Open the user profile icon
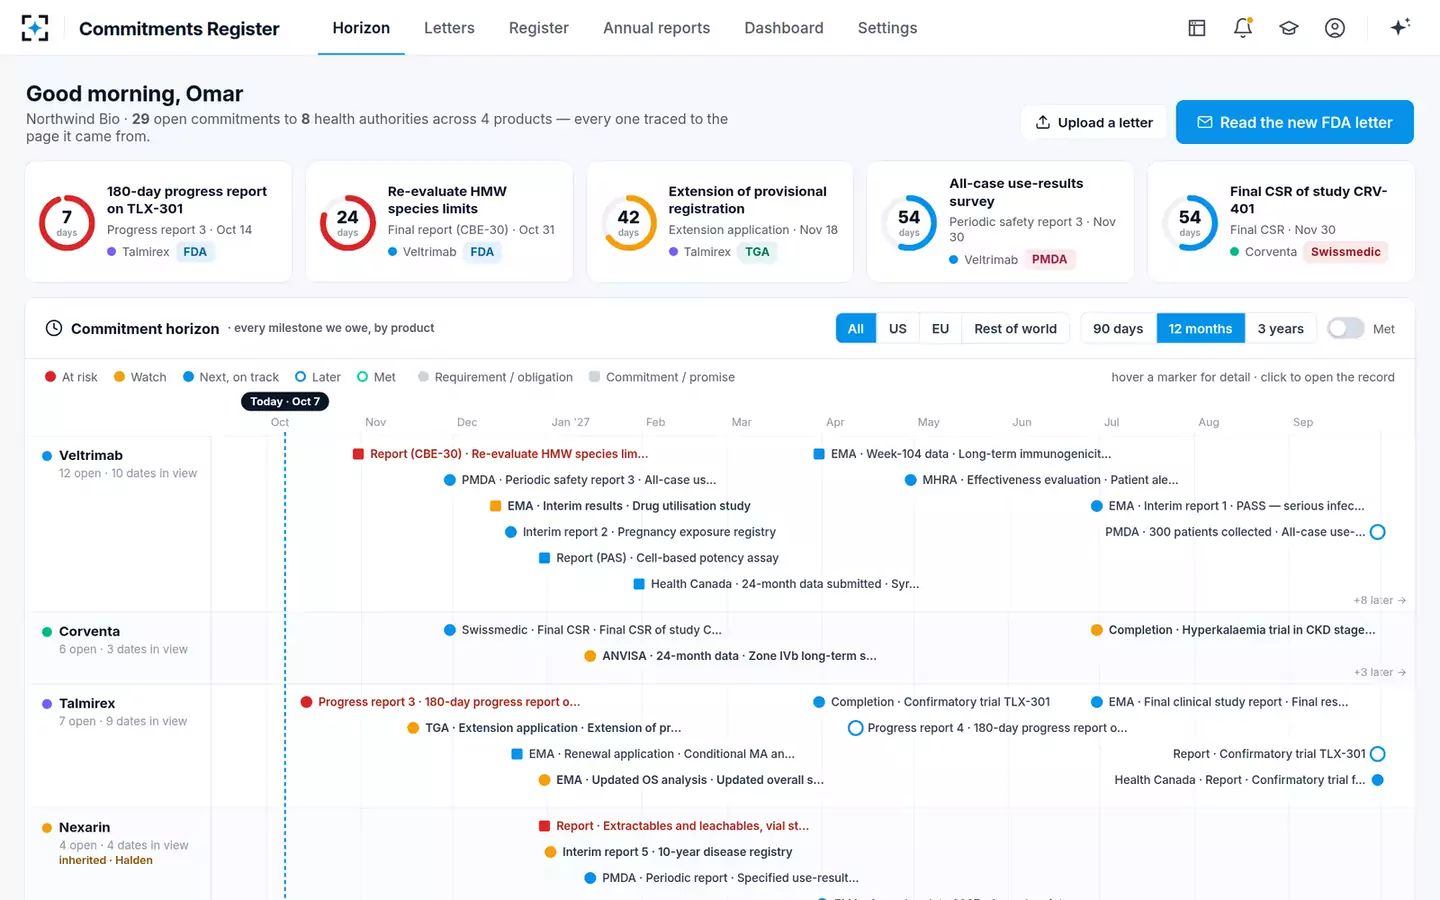1440x900 pixels. (x=1335, y=28)
